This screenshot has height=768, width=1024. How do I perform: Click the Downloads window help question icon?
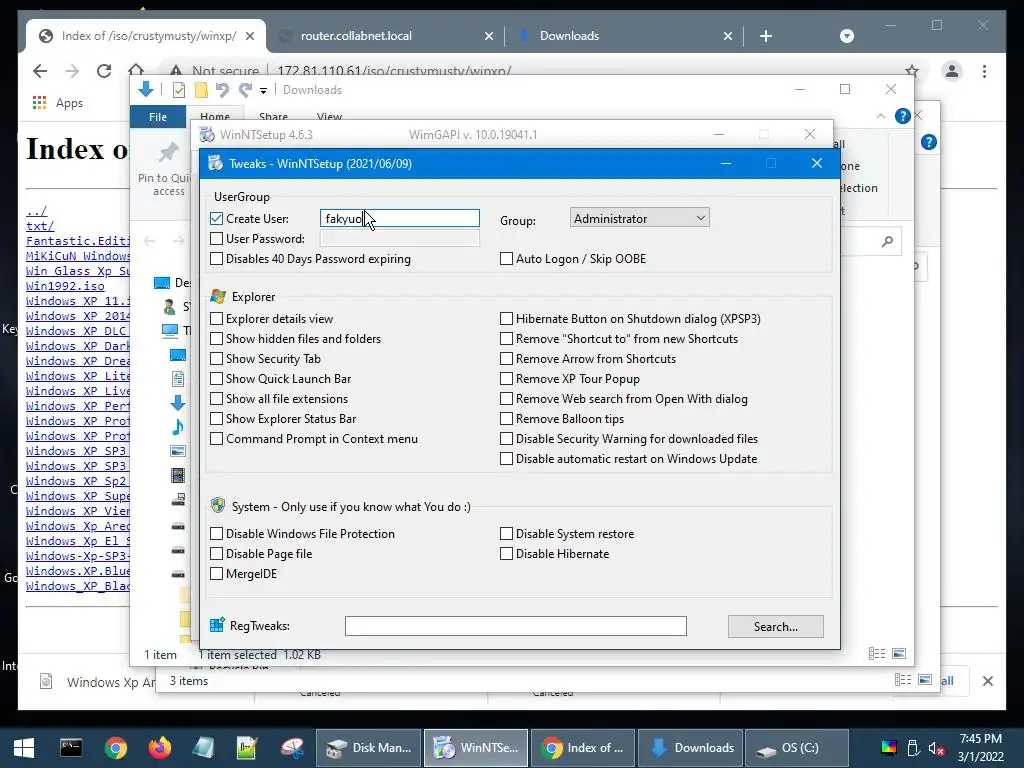click(x=903, y=116)
